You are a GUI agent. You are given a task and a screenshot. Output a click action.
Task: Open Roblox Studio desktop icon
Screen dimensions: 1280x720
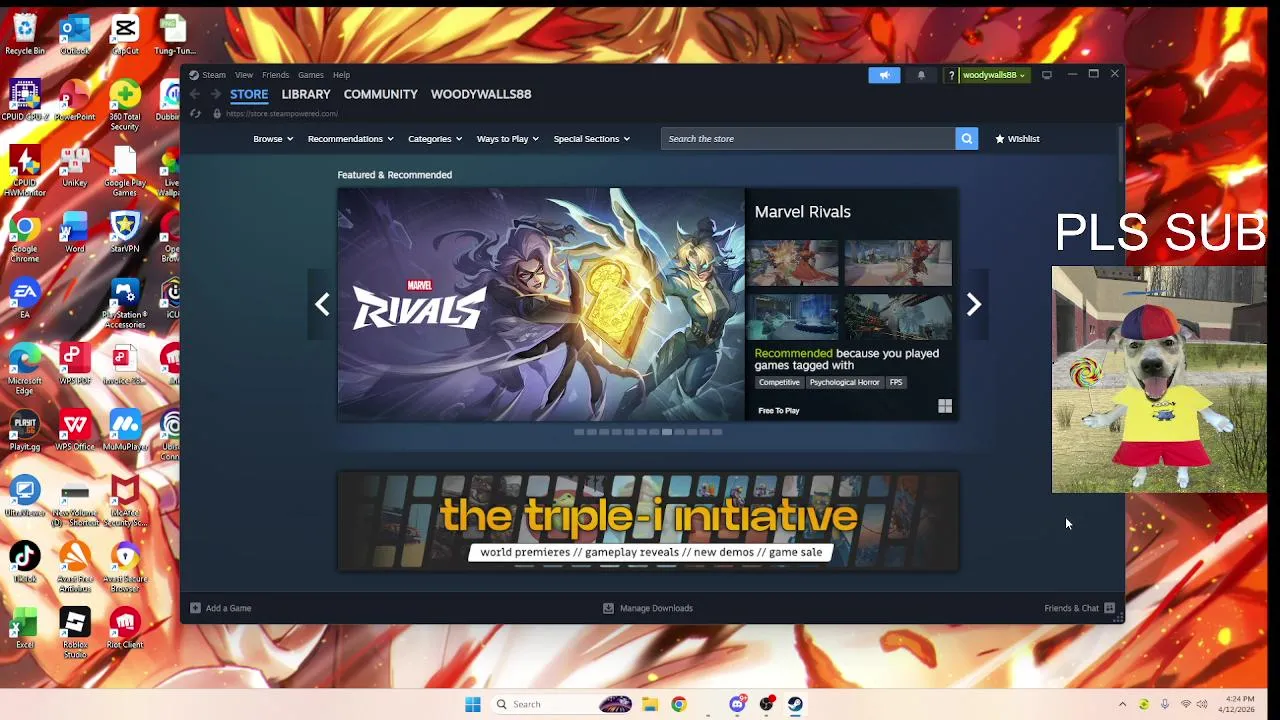[75, 632]
